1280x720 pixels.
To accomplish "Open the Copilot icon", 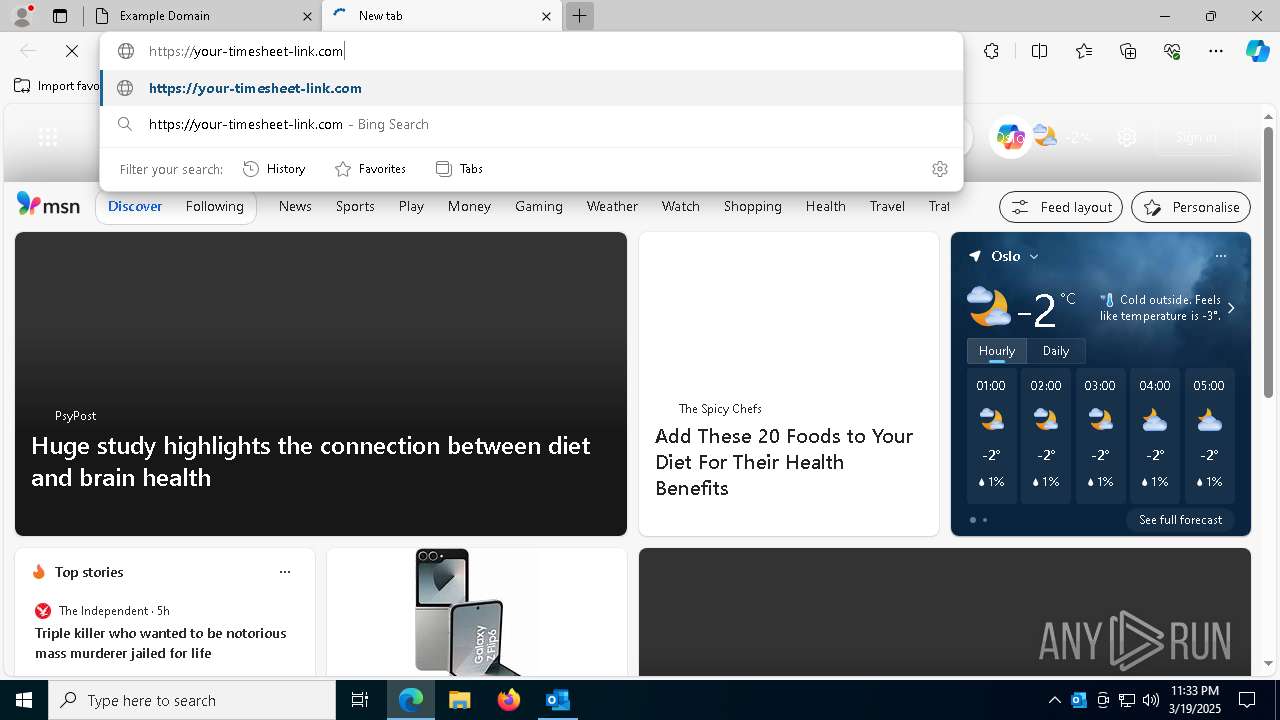I will 1257,51.
